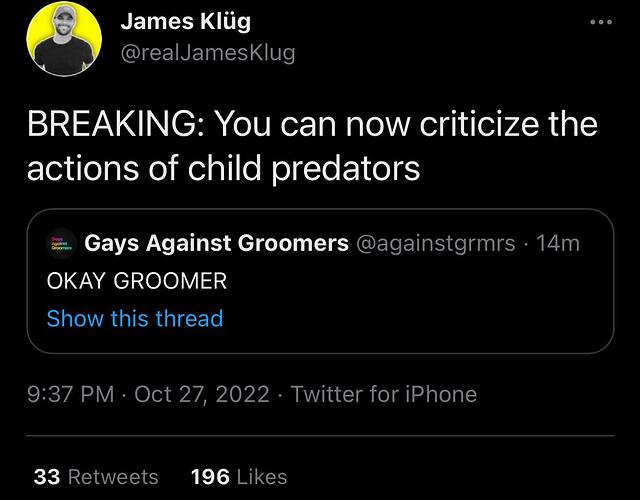Viewport: 640px width, 500px height.
Task: Tap the OKAY GROOMER quoted text
Action: (137, 281)
